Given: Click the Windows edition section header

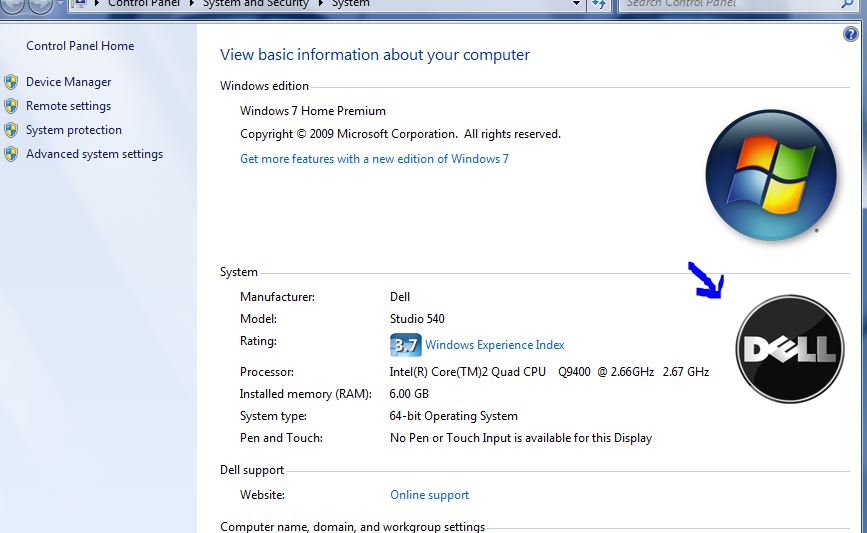Looking at the screenshot, I should coord(264,86).
